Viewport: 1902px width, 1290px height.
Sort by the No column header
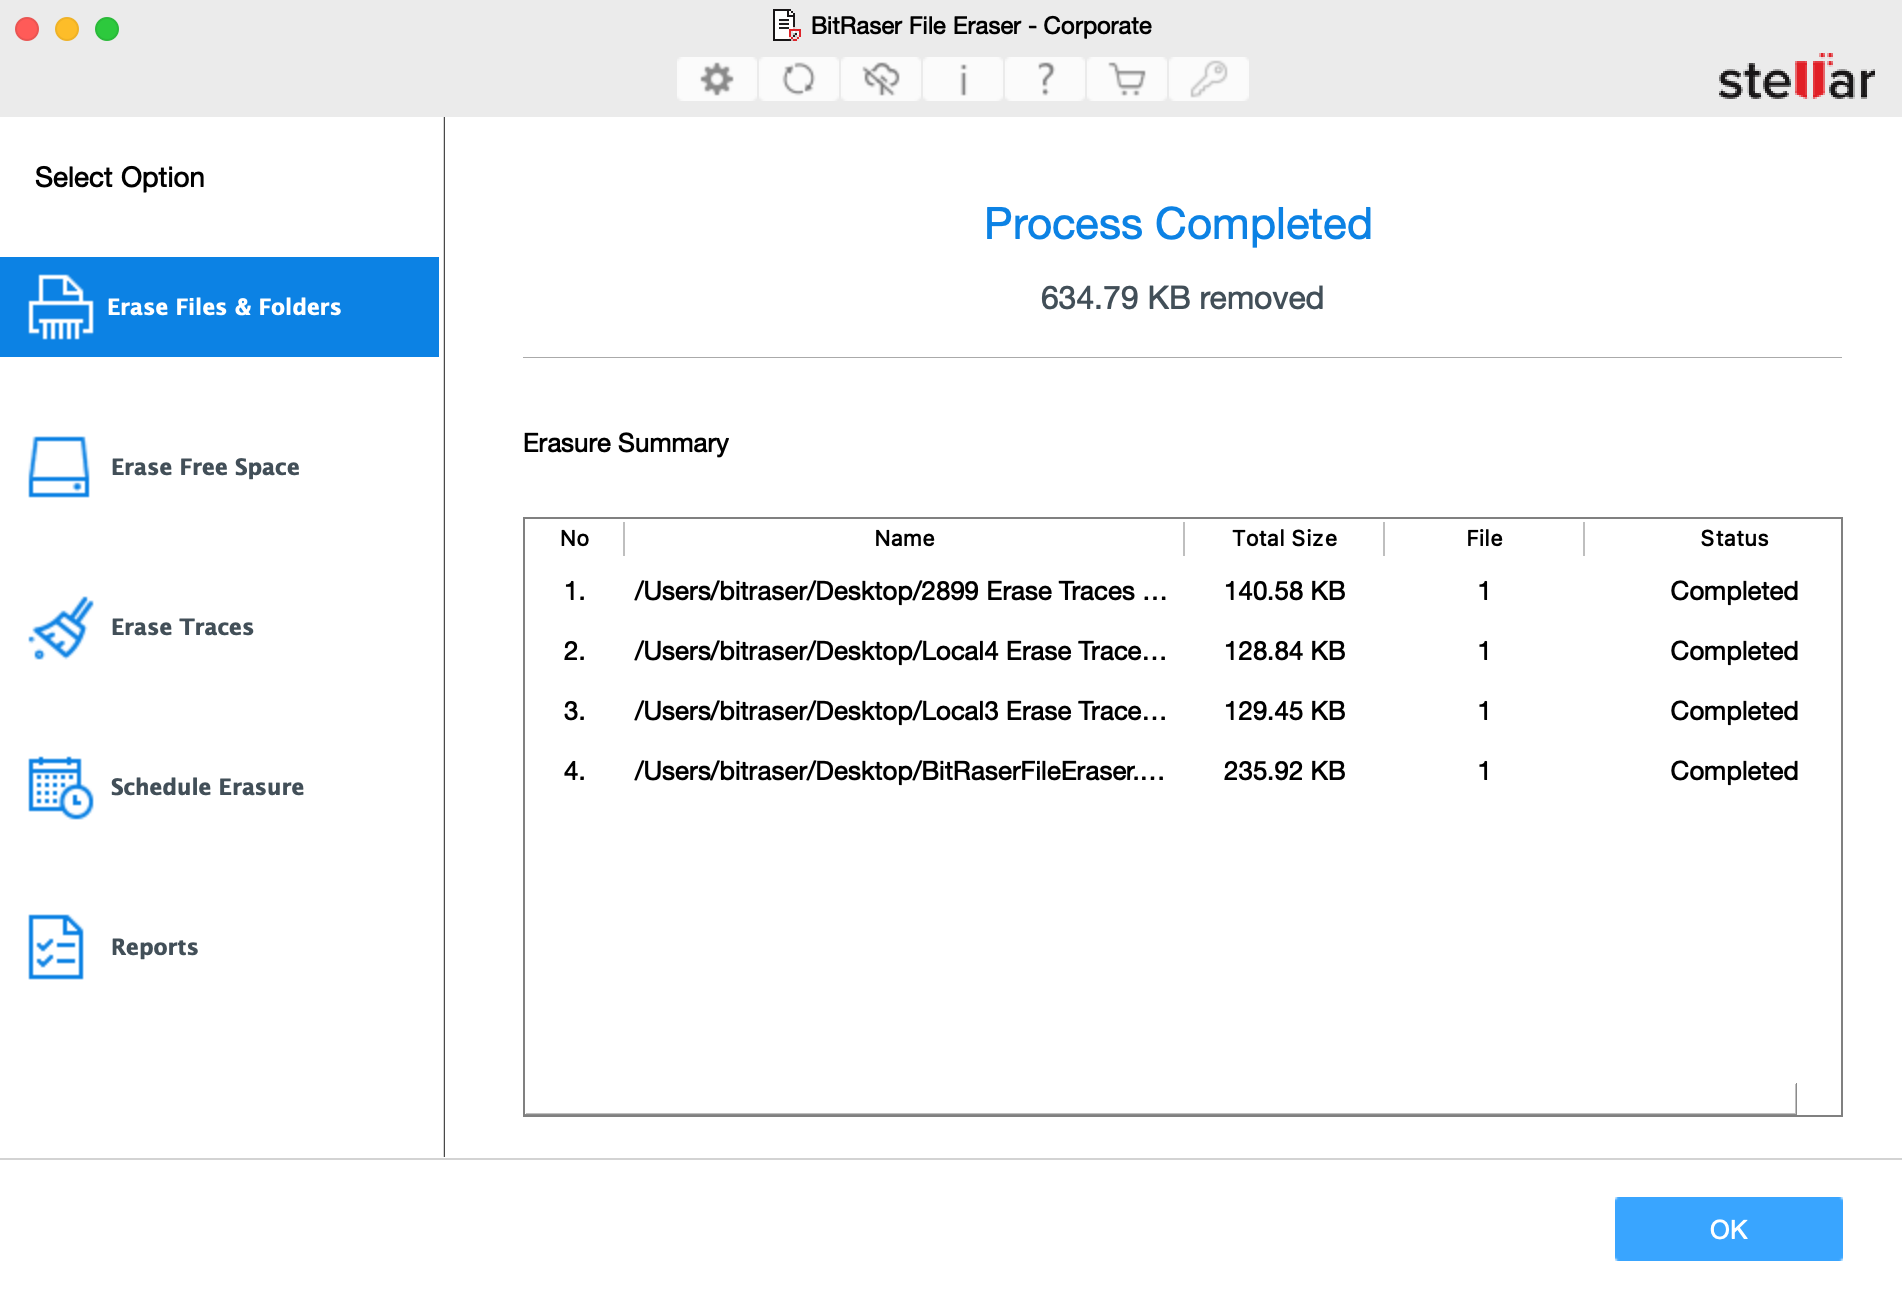click(x=574, y=538)
